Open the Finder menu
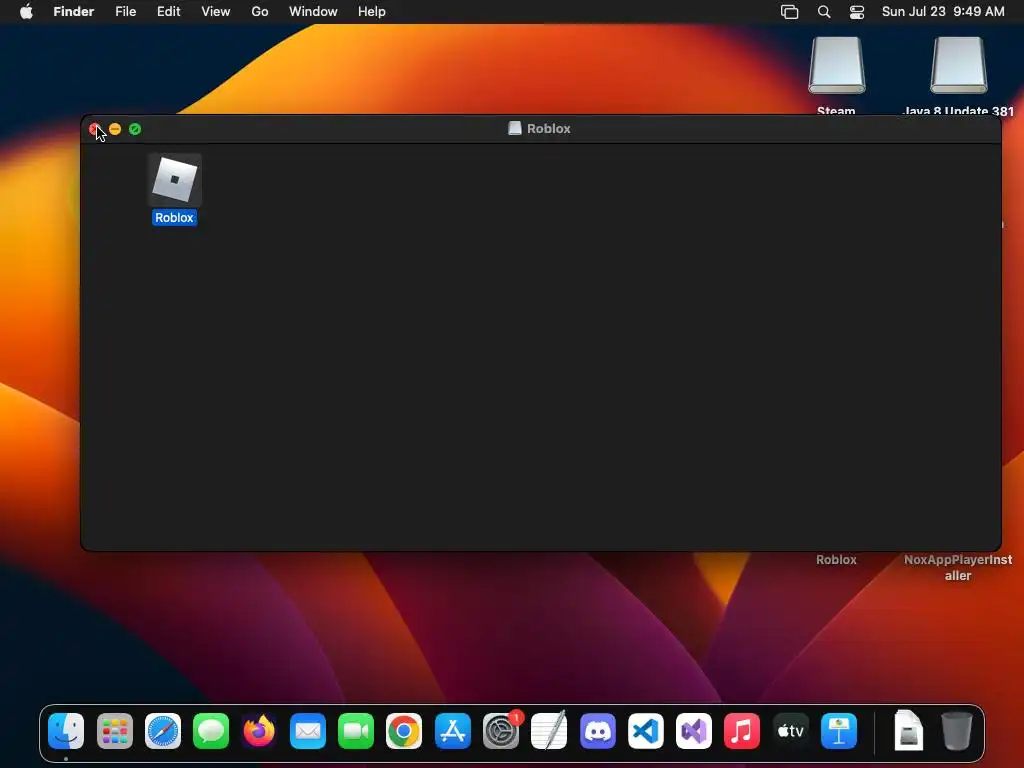1024x768 pixels. click(x=74, y=12)
